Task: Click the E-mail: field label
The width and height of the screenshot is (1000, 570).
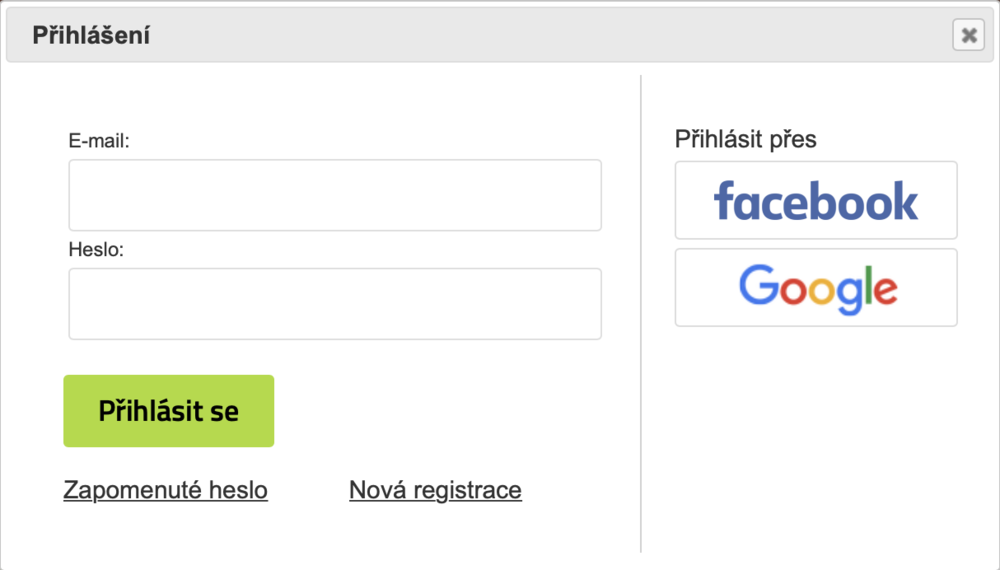Action: (99, 140)
